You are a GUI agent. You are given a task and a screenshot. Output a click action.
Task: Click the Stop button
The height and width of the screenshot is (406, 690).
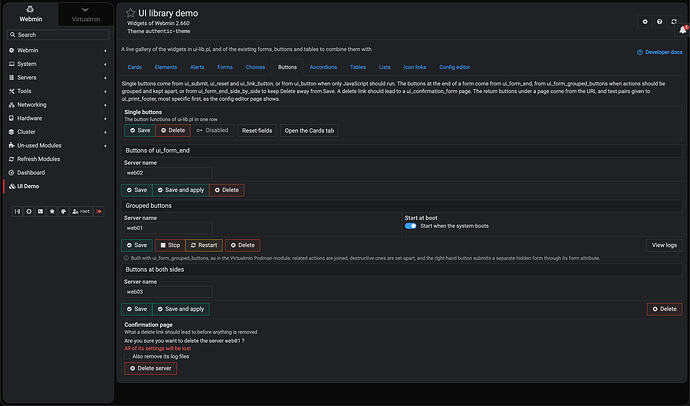(170, 245)
